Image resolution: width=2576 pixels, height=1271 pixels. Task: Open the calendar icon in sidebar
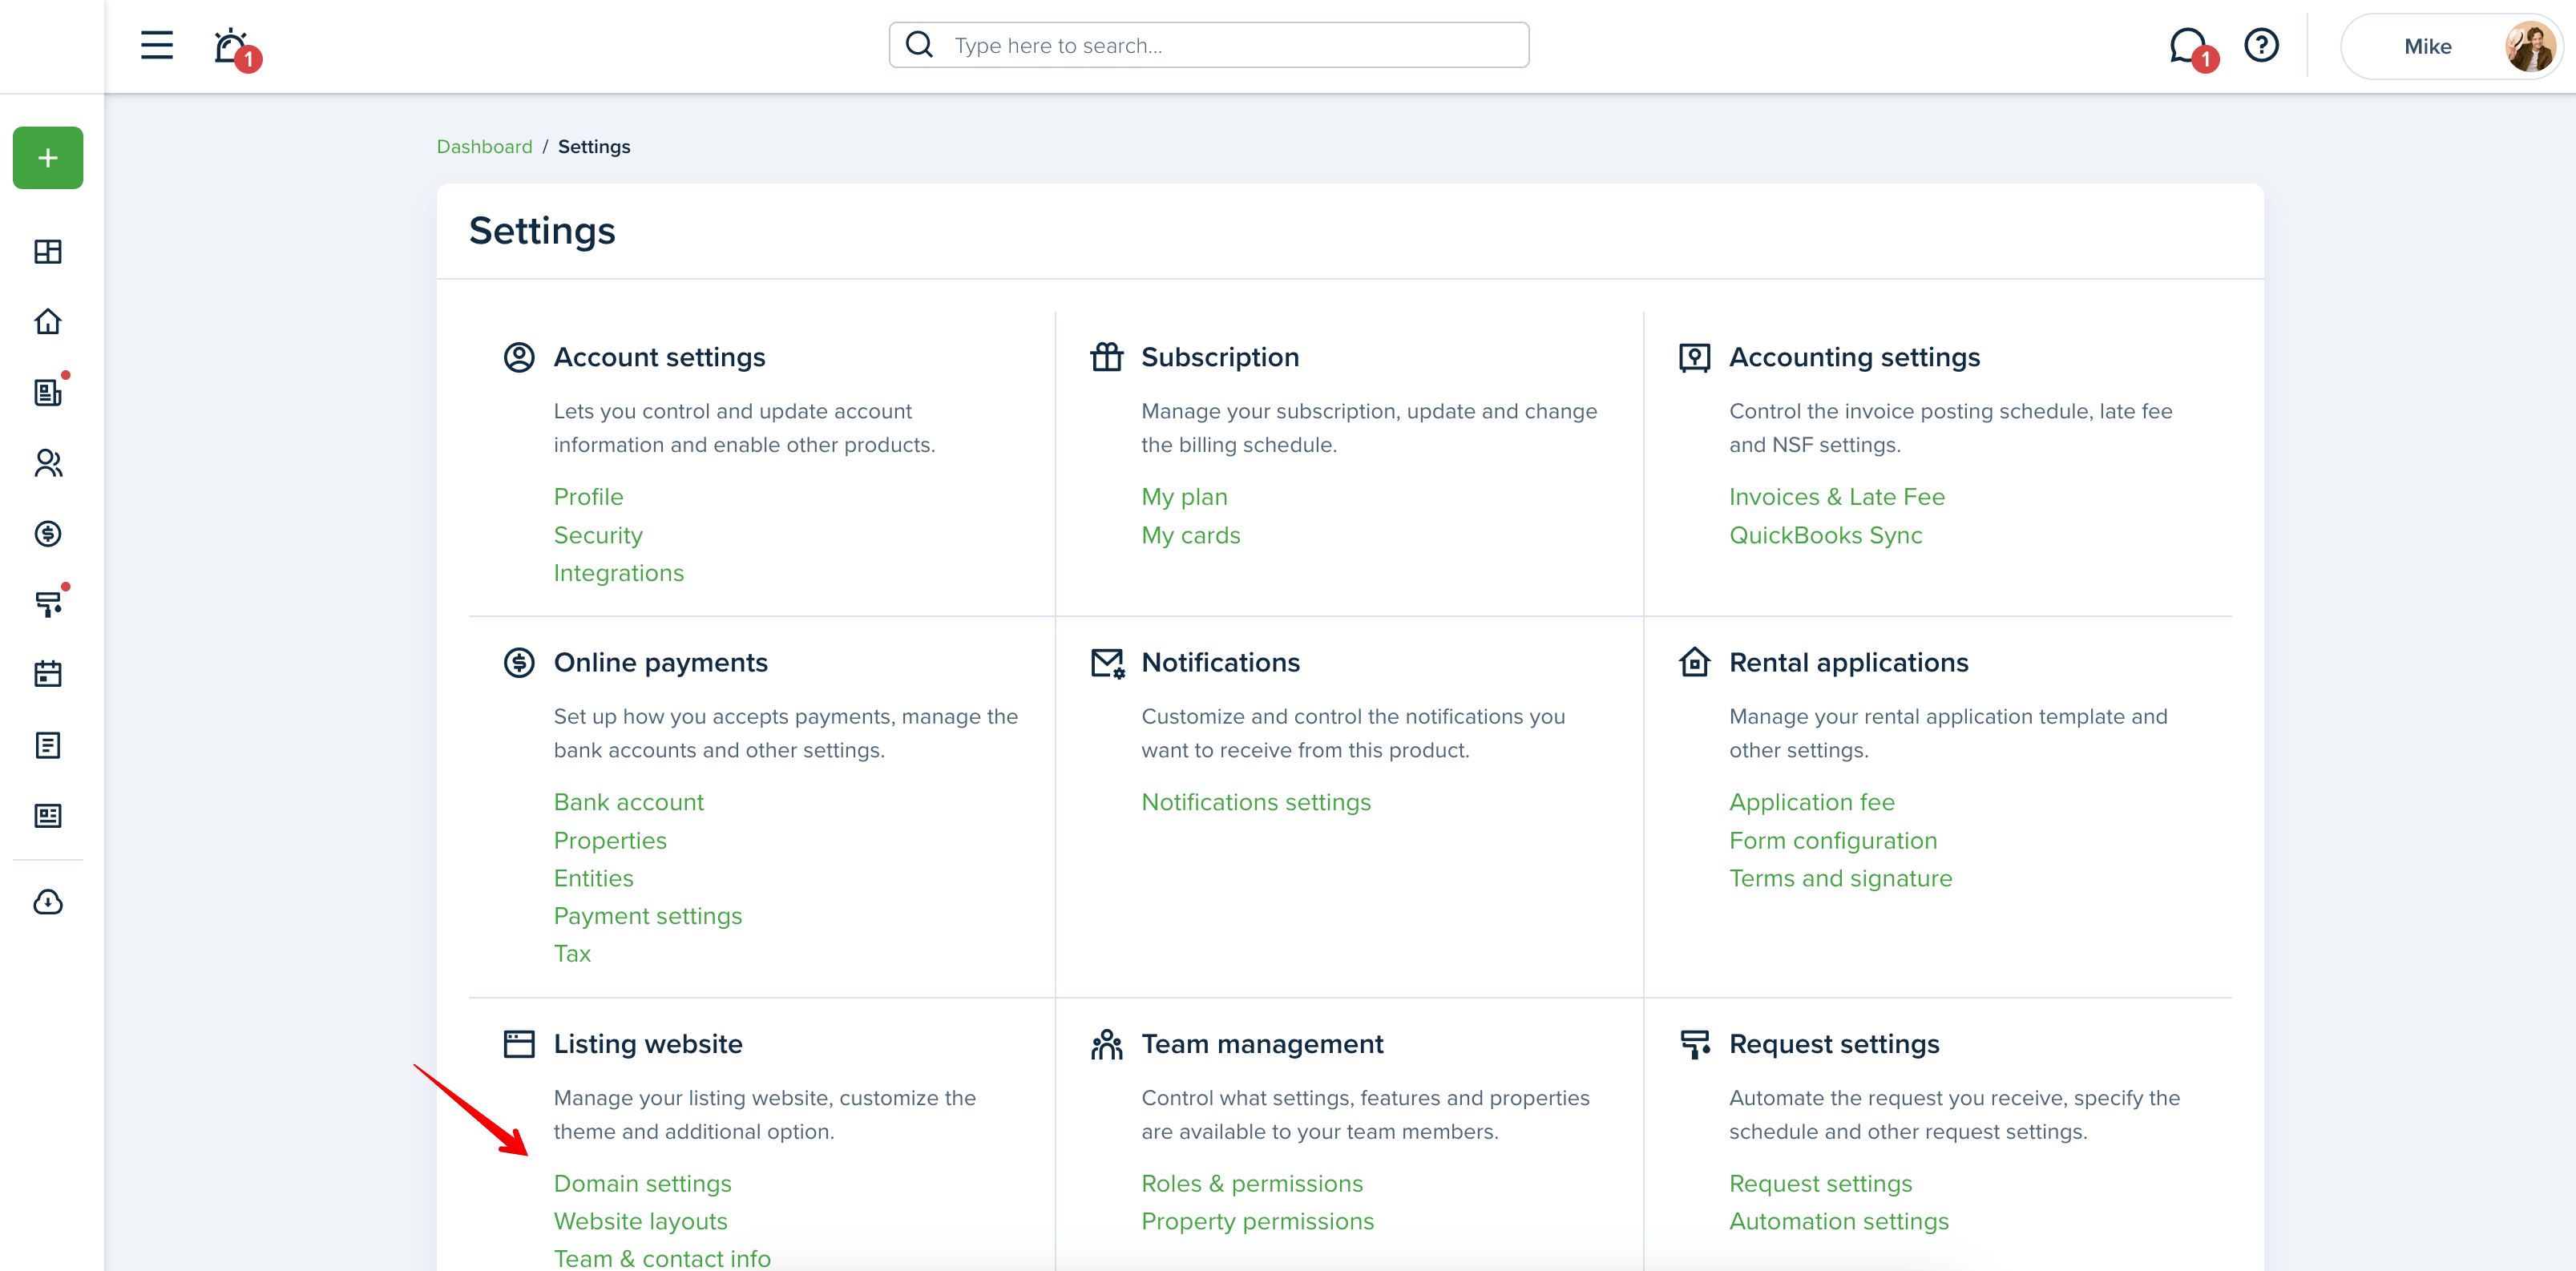point(48,674)
